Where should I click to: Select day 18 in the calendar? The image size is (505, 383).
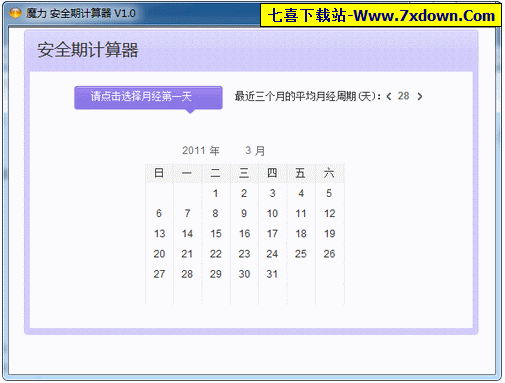tap(301, 234)
